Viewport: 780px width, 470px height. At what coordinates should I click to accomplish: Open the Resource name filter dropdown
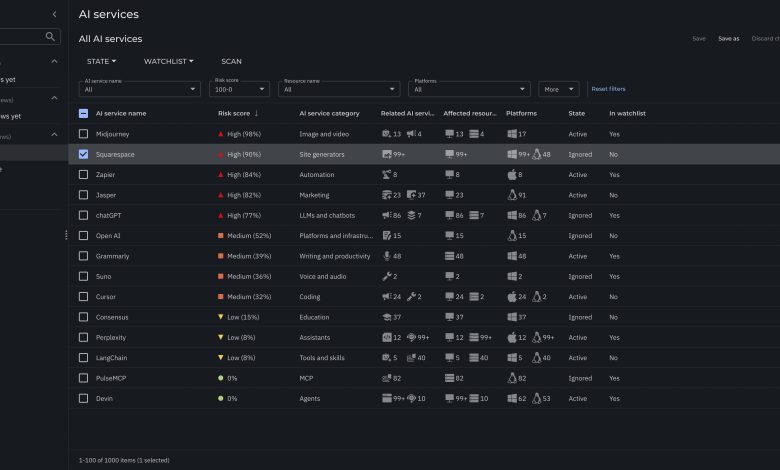coord(339,89)
